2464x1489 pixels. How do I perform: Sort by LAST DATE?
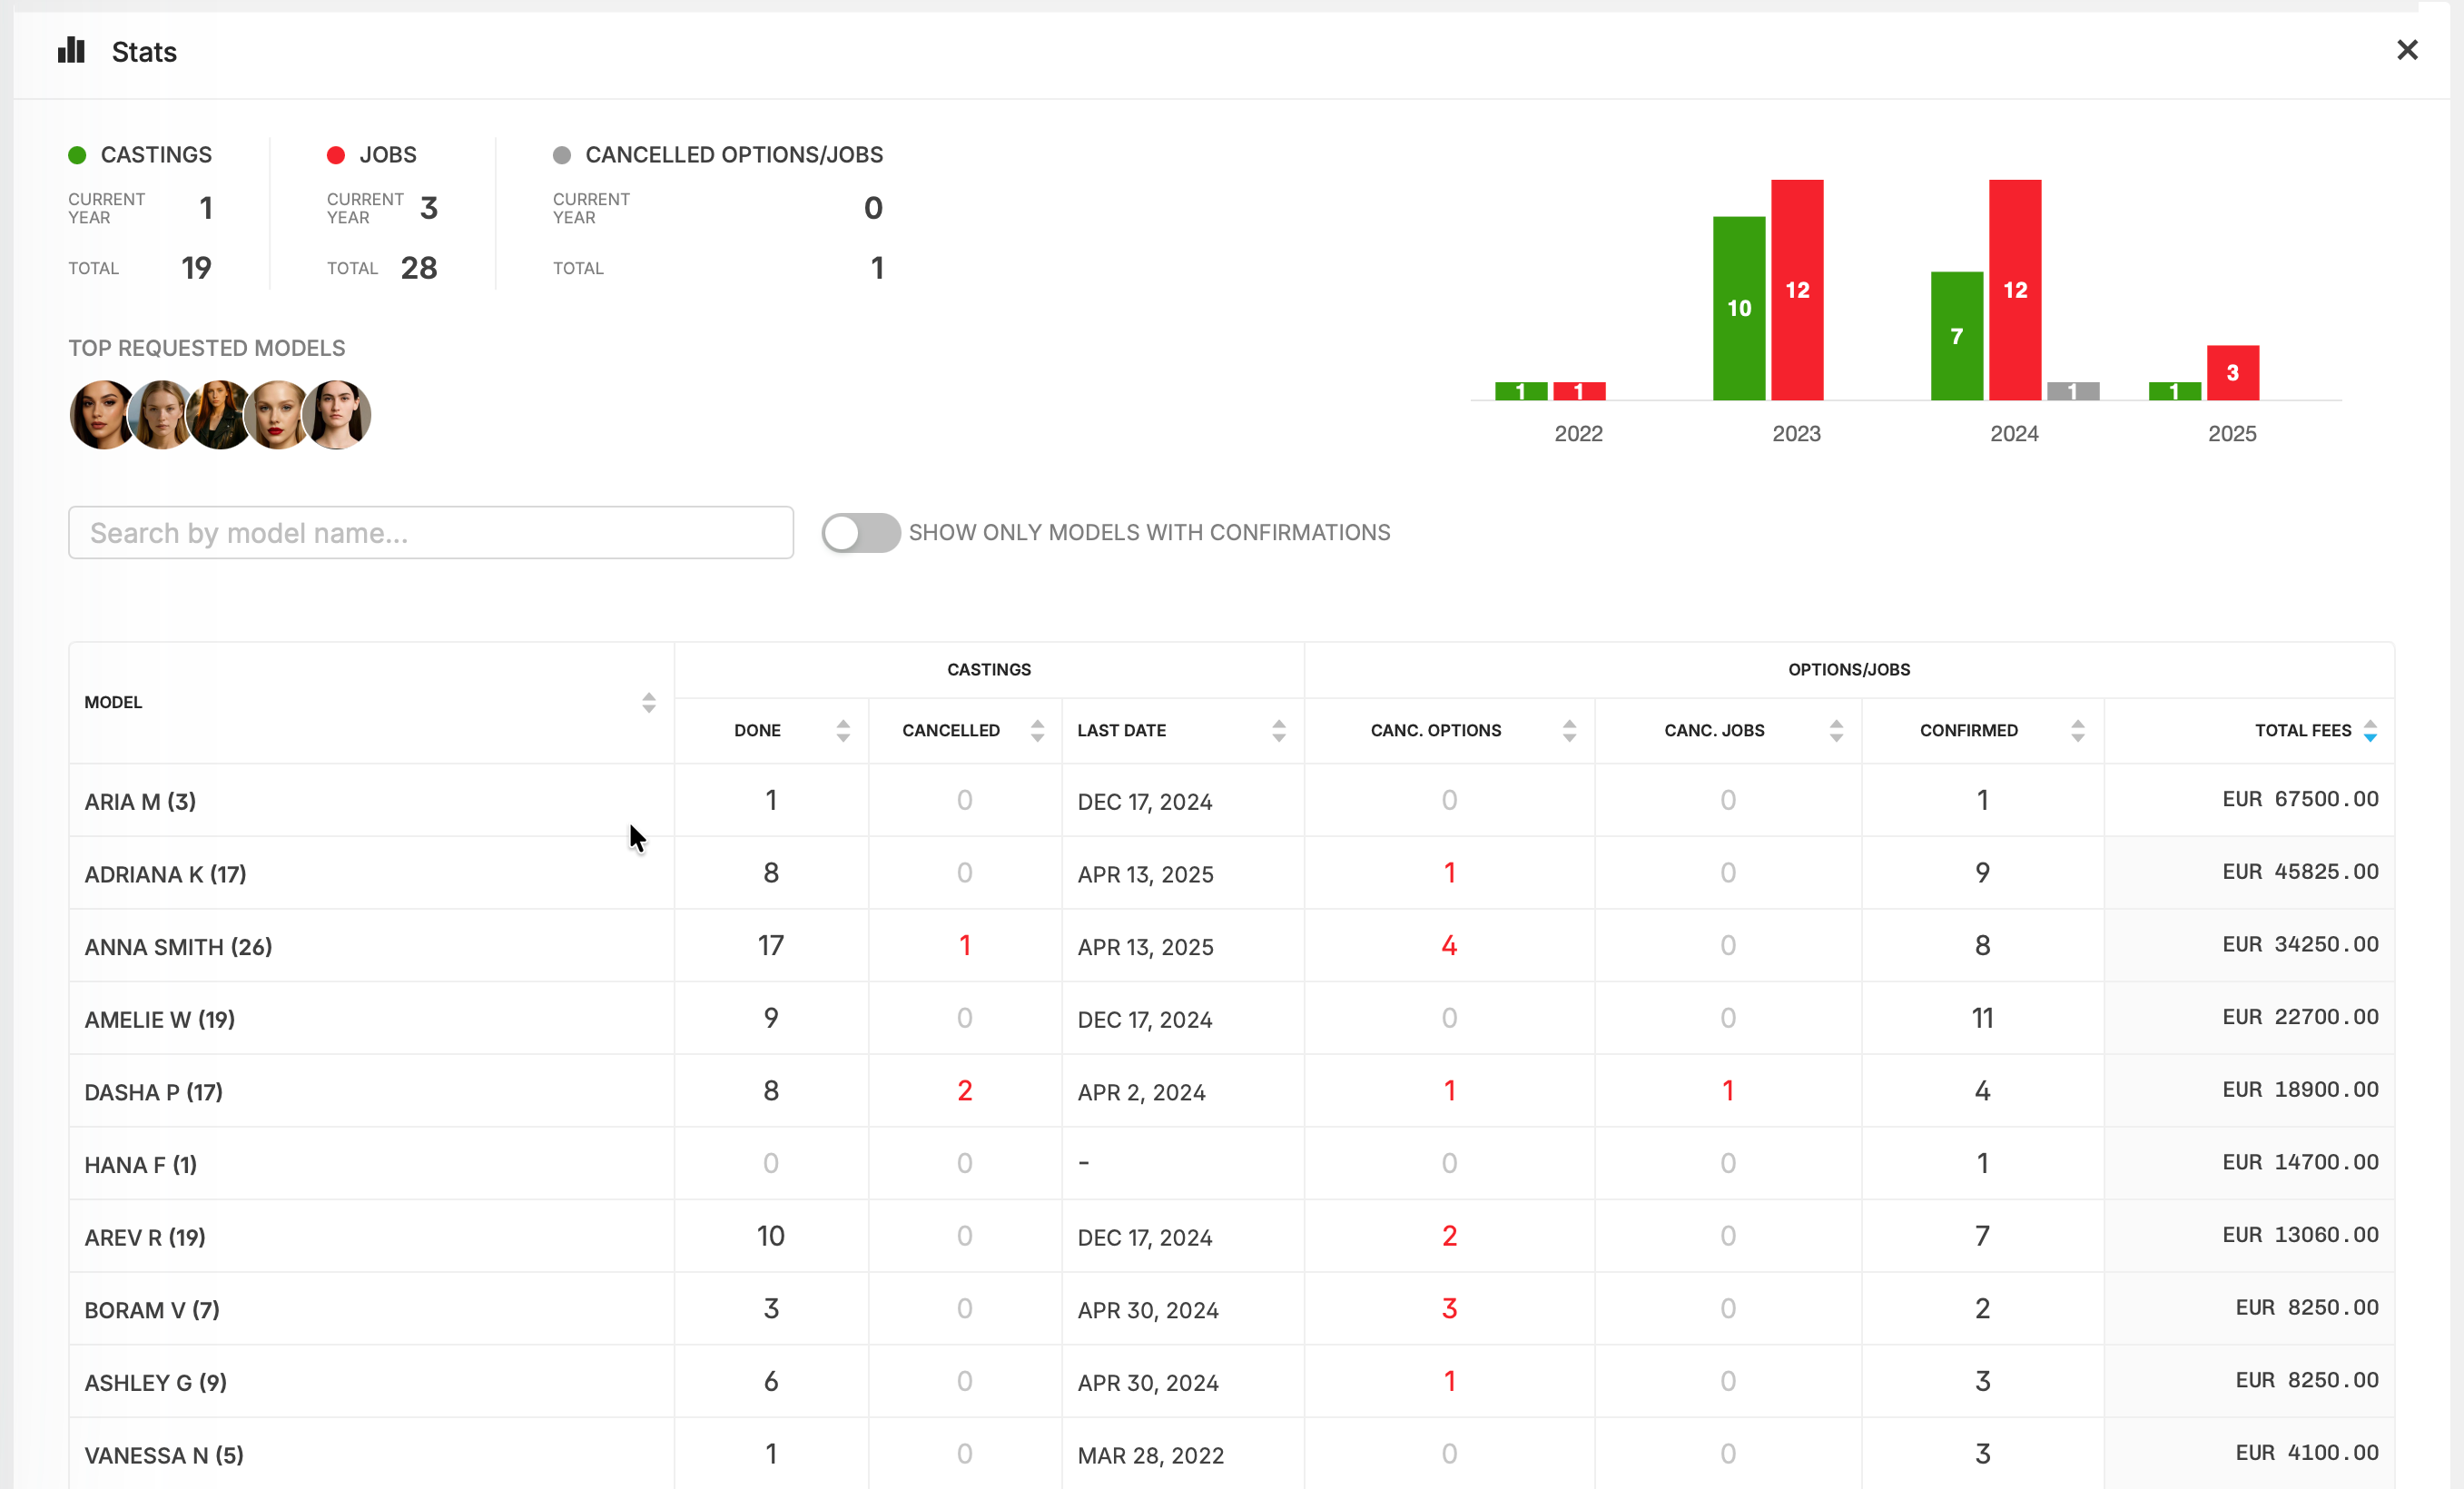[x=1278, y=730]
